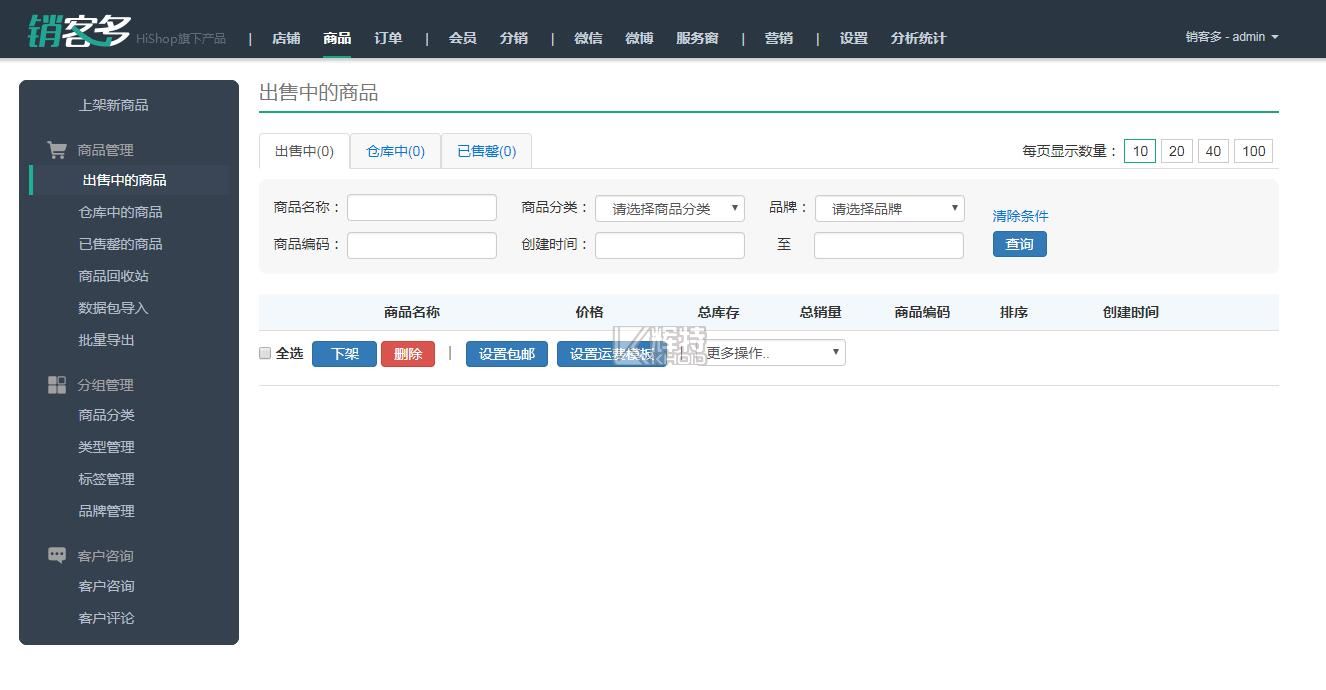Expand the 更多操作 dropdown
Viewport: 1326px width, 690px height.
771,353
